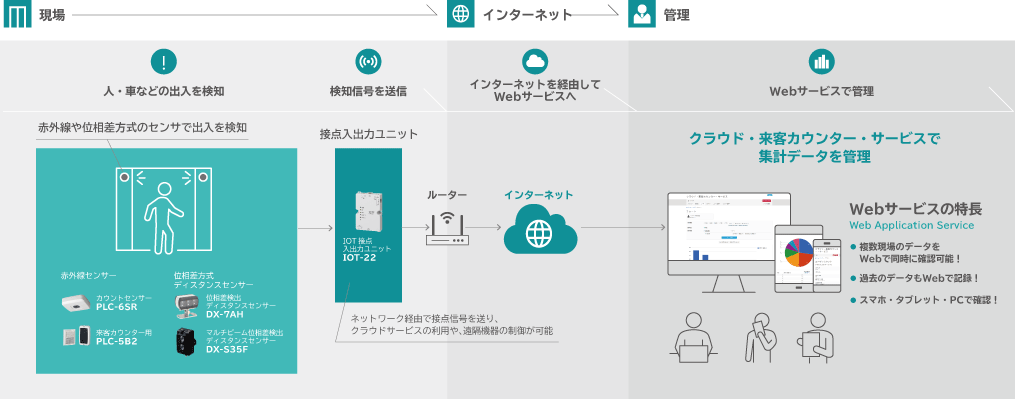Viewport: 1015px width, 399px height.
Task: Click the 赤外線や位相差方式のセンサで出入を検知 caption
Action: pyautogui.click(x=142, y=127)
